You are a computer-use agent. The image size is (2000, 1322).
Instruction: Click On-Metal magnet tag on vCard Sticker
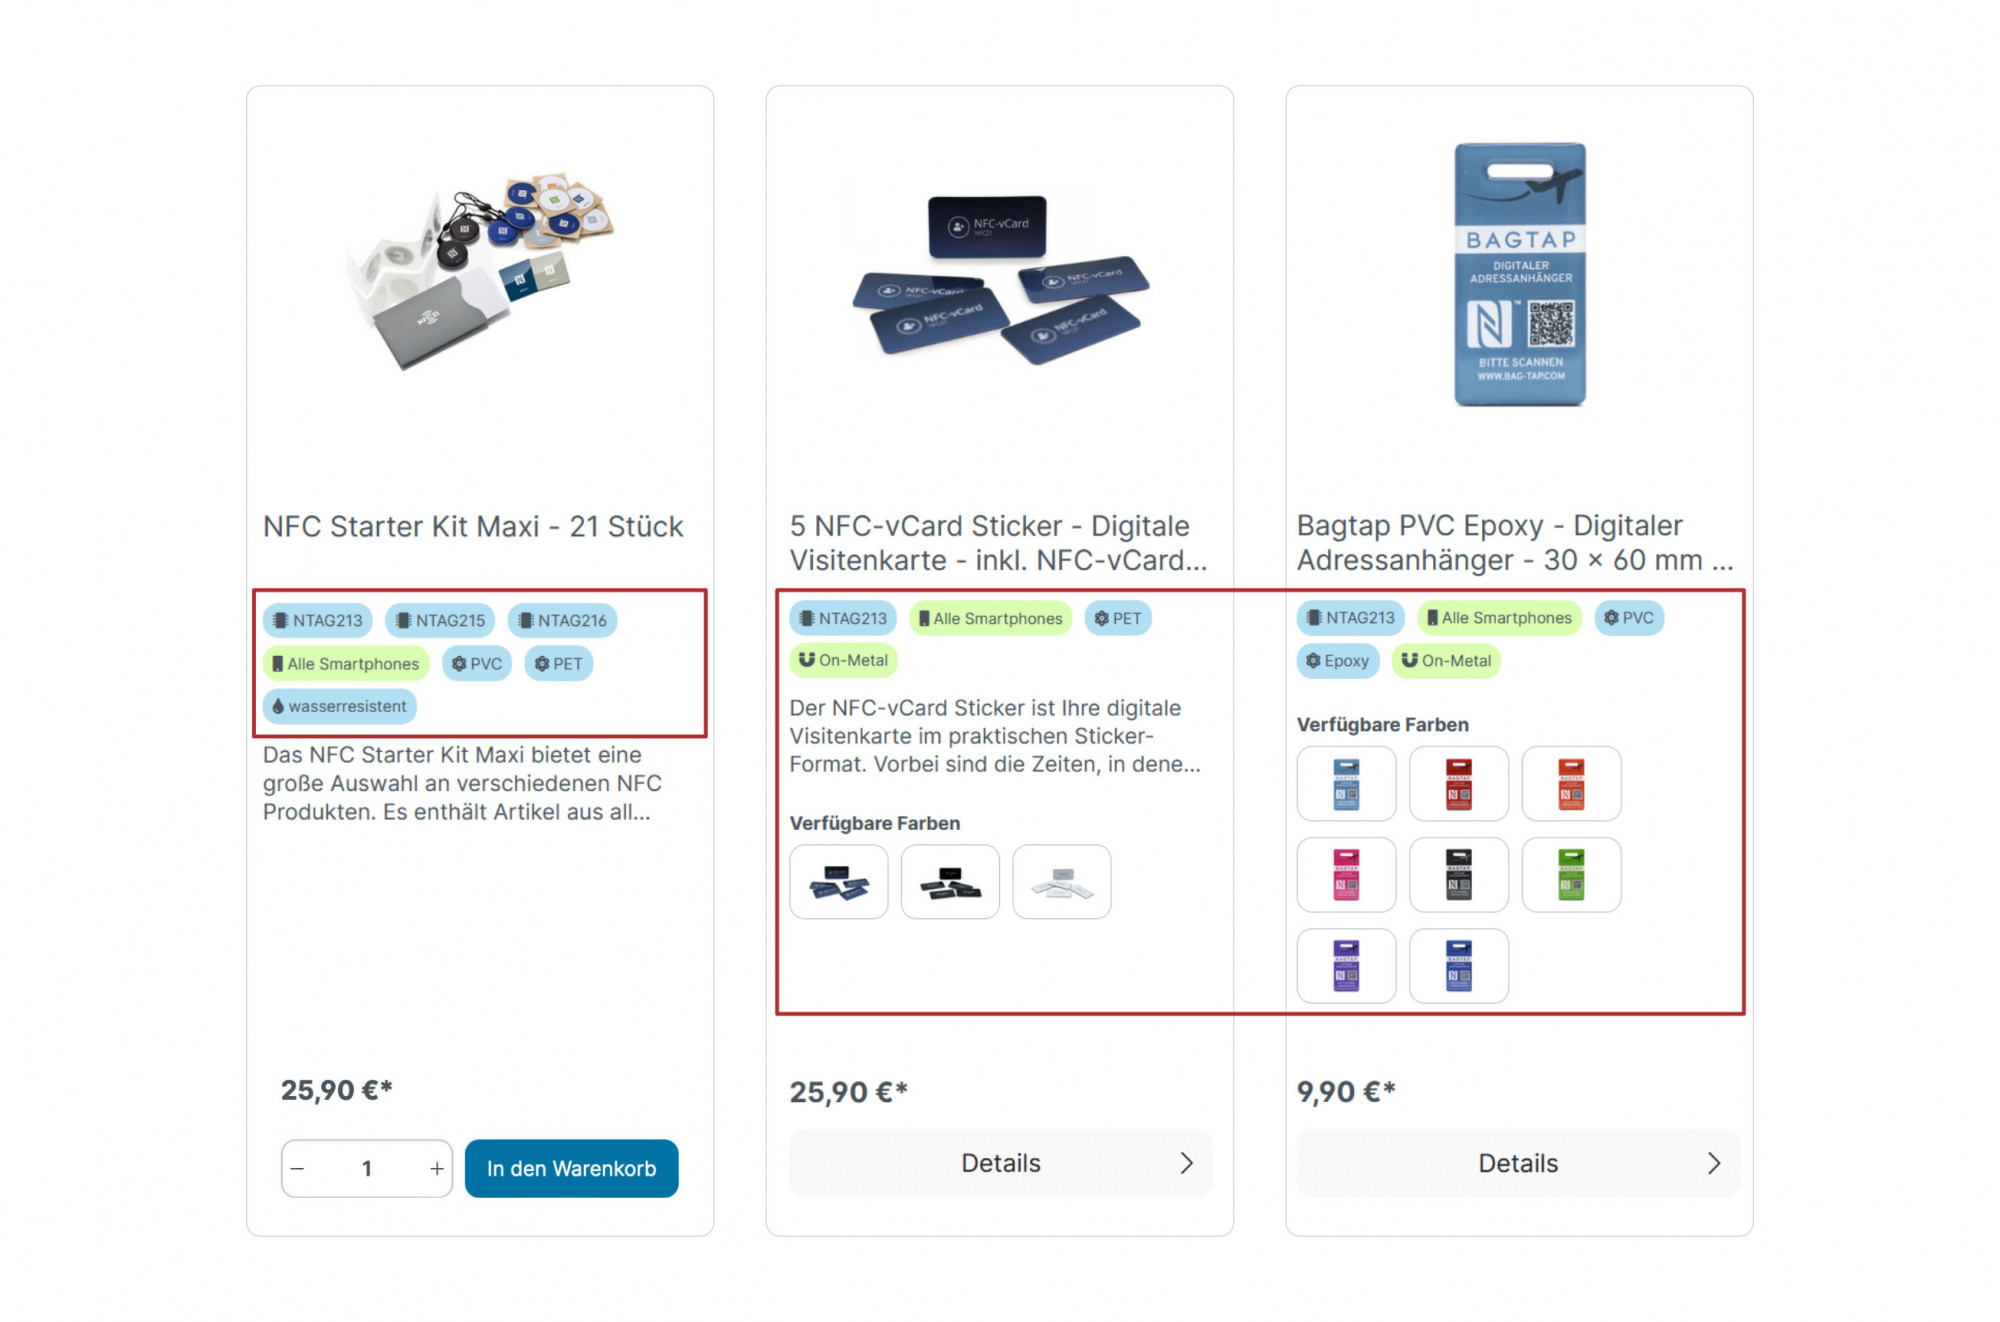[x=843, y=660]
